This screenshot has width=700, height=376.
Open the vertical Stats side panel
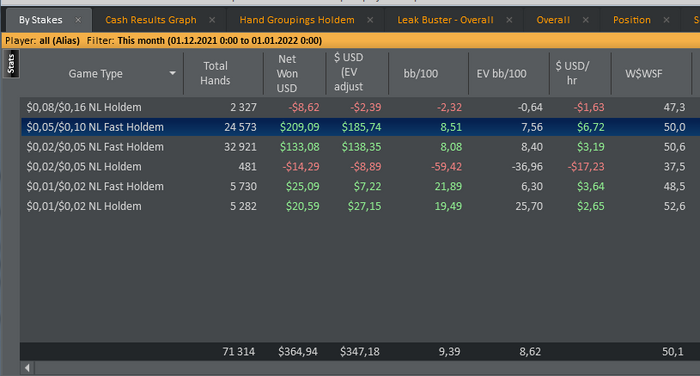coord(11,64)
